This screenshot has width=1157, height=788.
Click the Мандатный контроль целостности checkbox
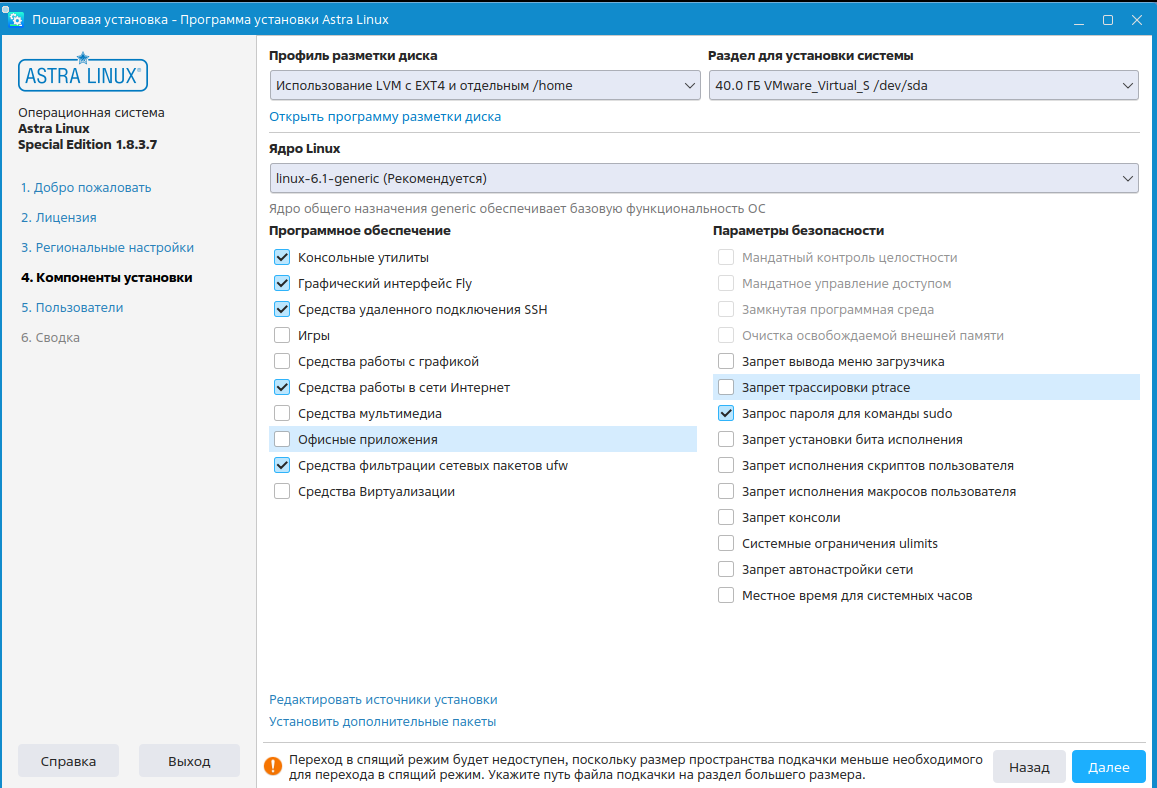pos(726,258)
